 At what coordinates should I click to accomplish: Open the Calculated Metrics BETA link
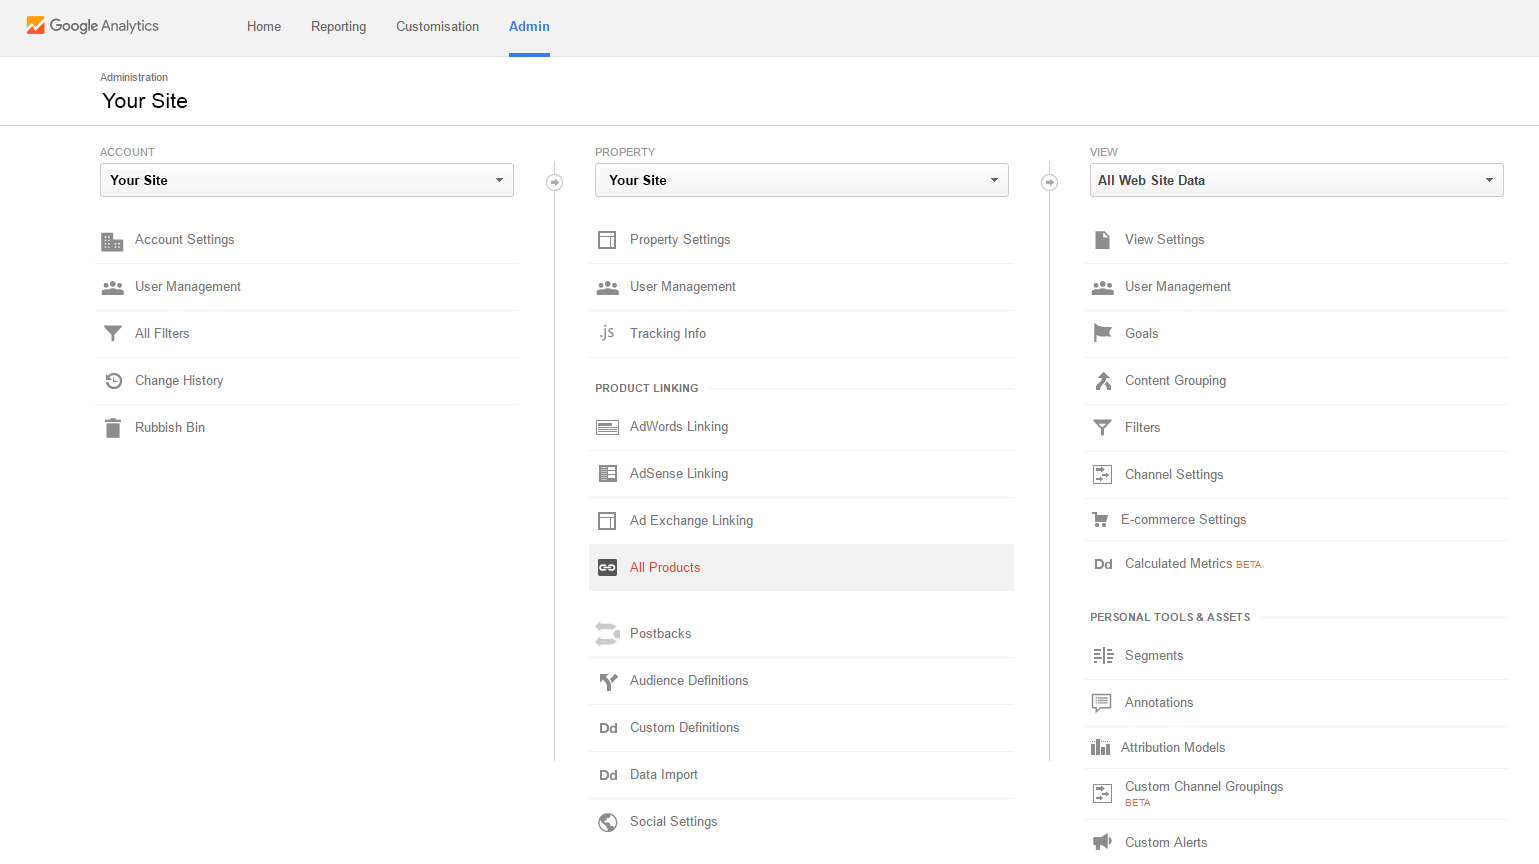coord(1193,564)
